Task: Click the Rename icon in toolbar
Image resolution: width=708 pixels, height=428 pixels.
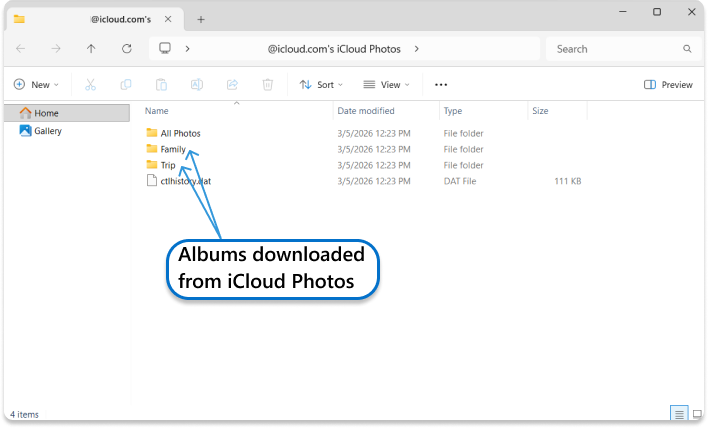Action: pyautogui.click(x=197, y=84)
